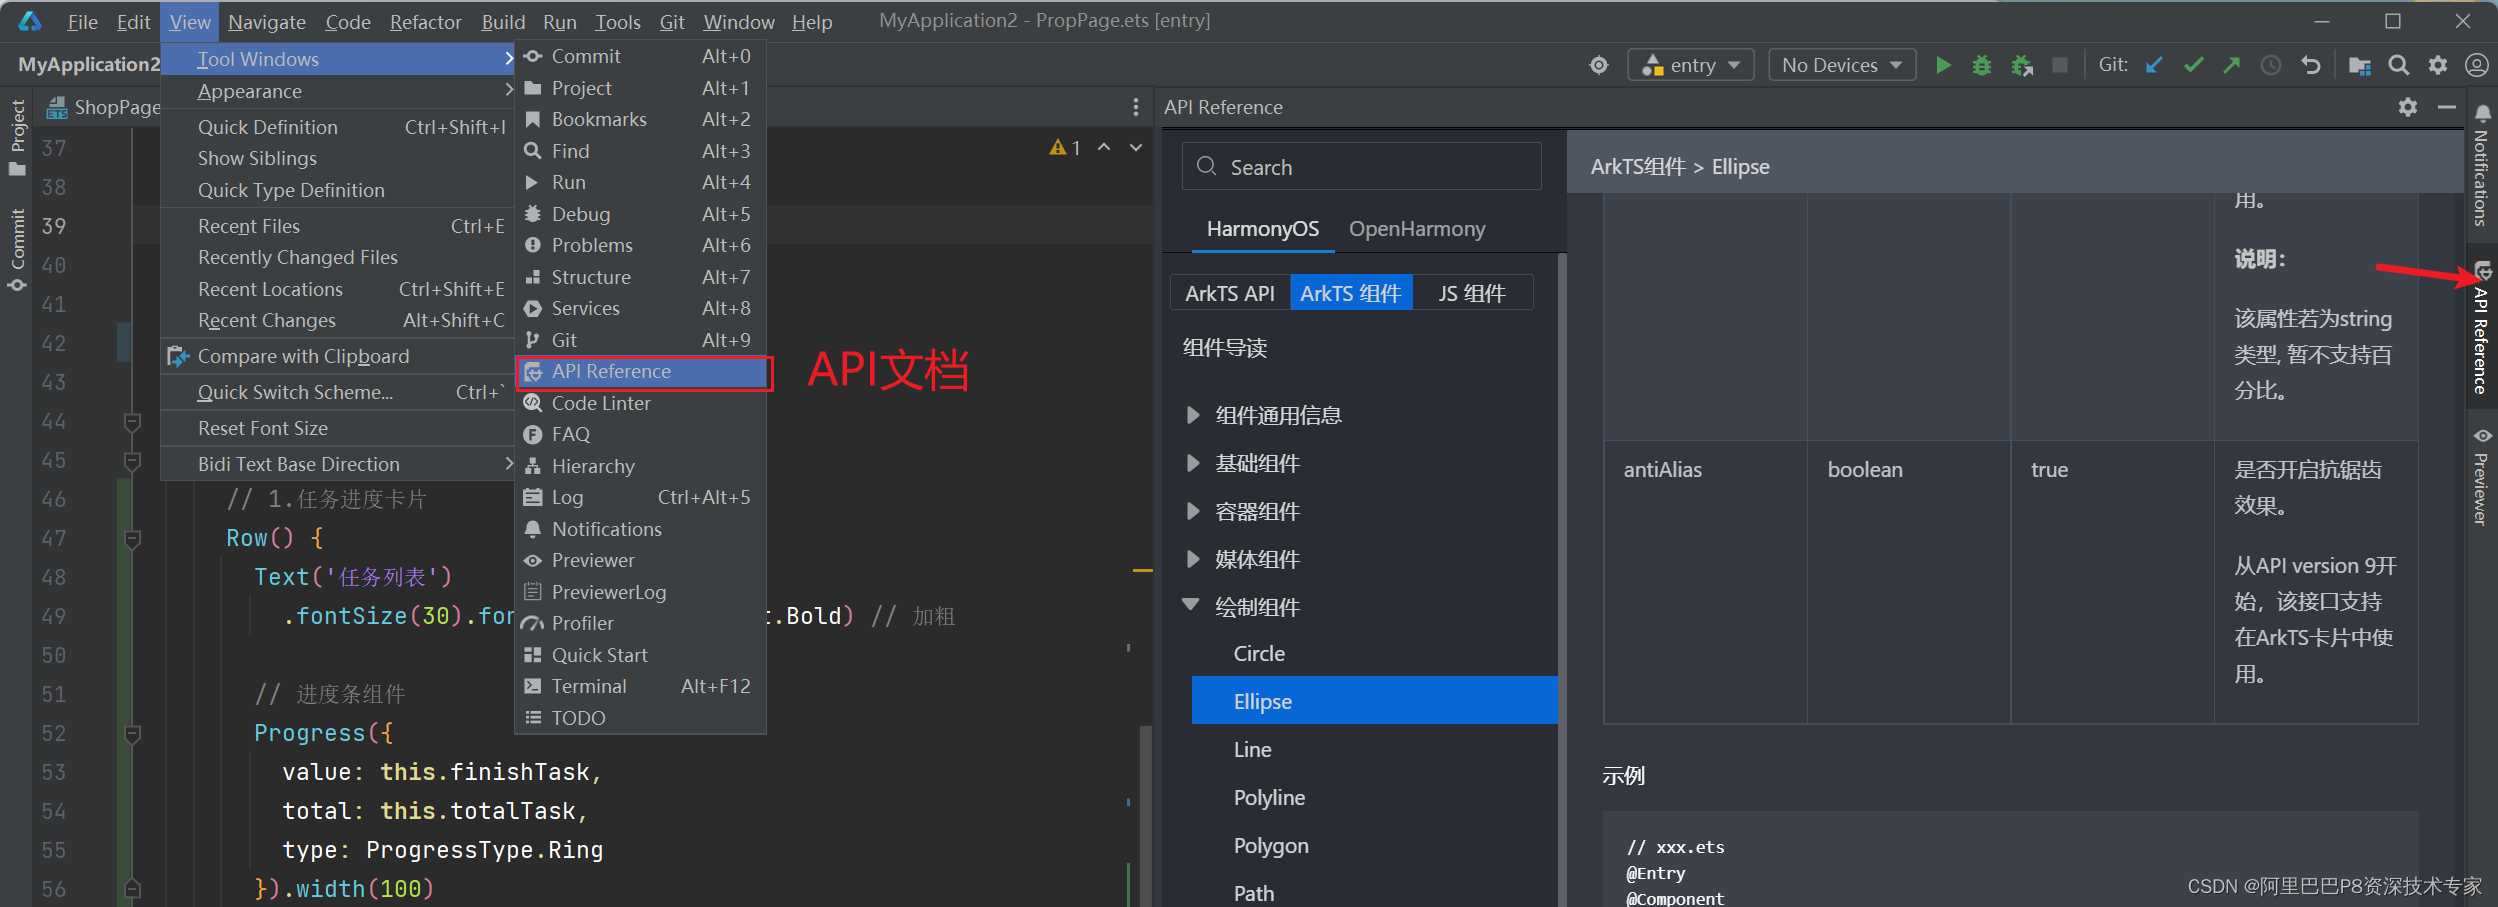
Task: Pull changes with the blue Git update arrow
Action: click(x=2153, y=64)
